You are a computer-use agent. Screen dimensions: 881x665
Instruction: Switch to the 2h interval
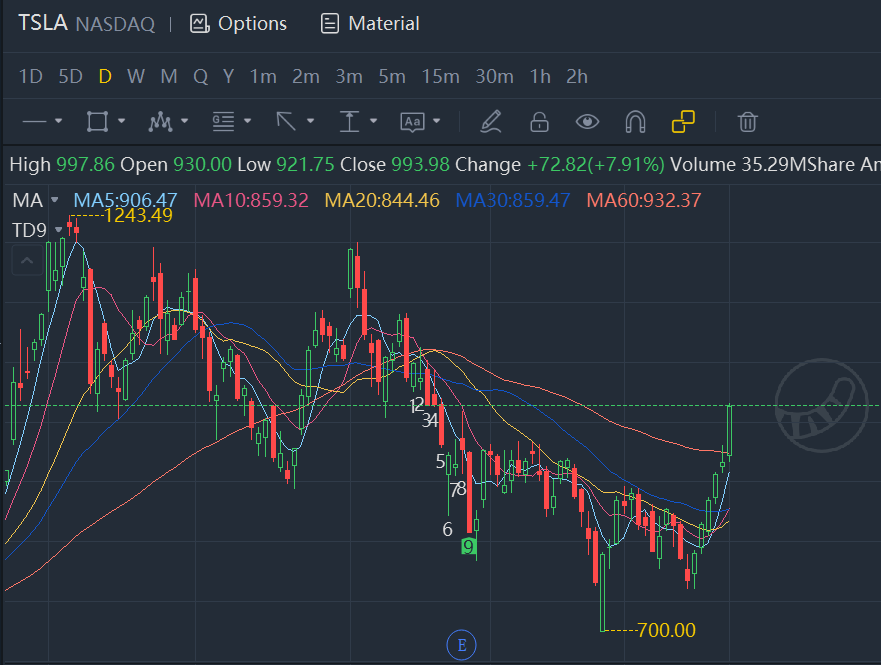tap(576, 76)
